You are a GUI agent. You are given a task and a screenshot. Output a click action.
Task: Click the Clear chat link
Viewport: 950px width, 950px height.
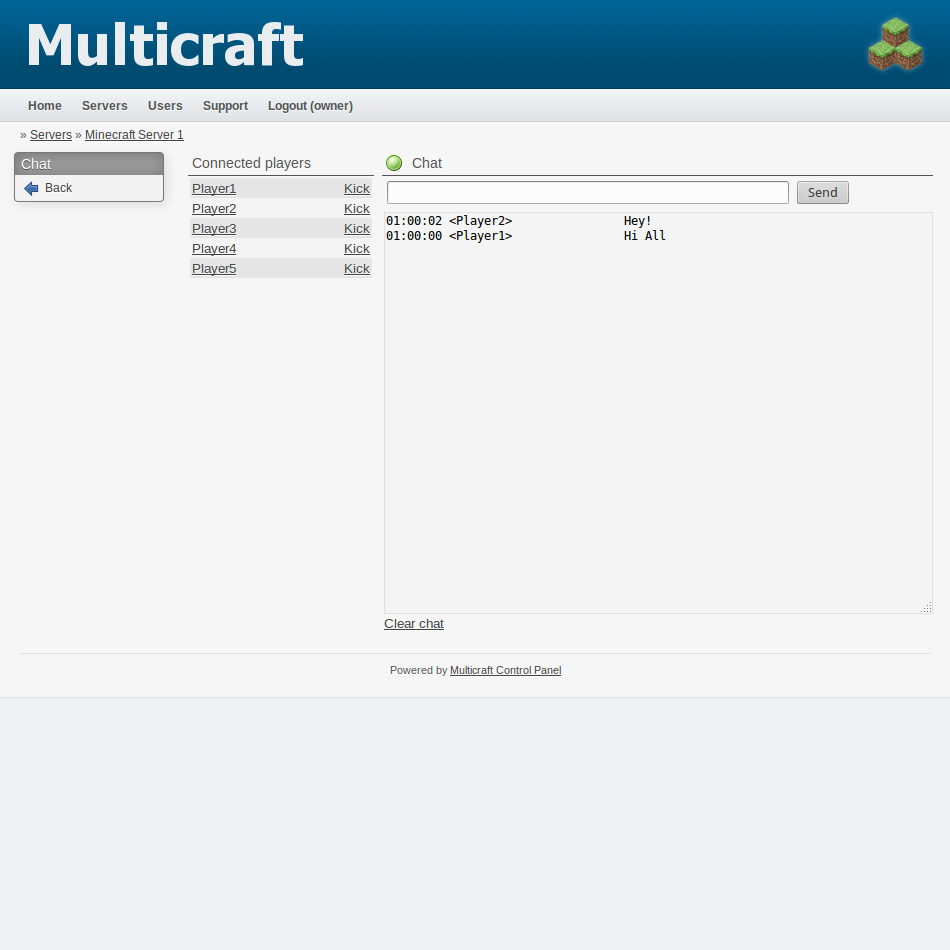coord(414,623)
